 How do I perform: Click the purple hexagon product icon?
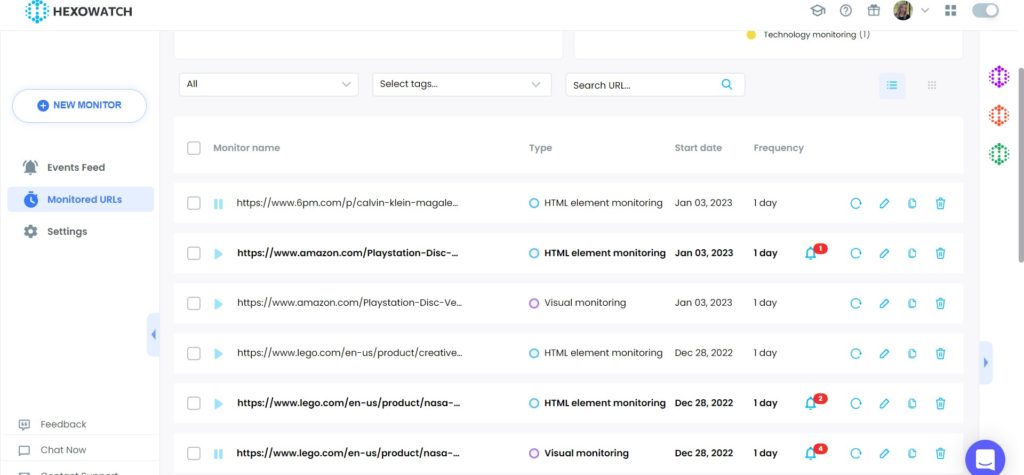999,76
